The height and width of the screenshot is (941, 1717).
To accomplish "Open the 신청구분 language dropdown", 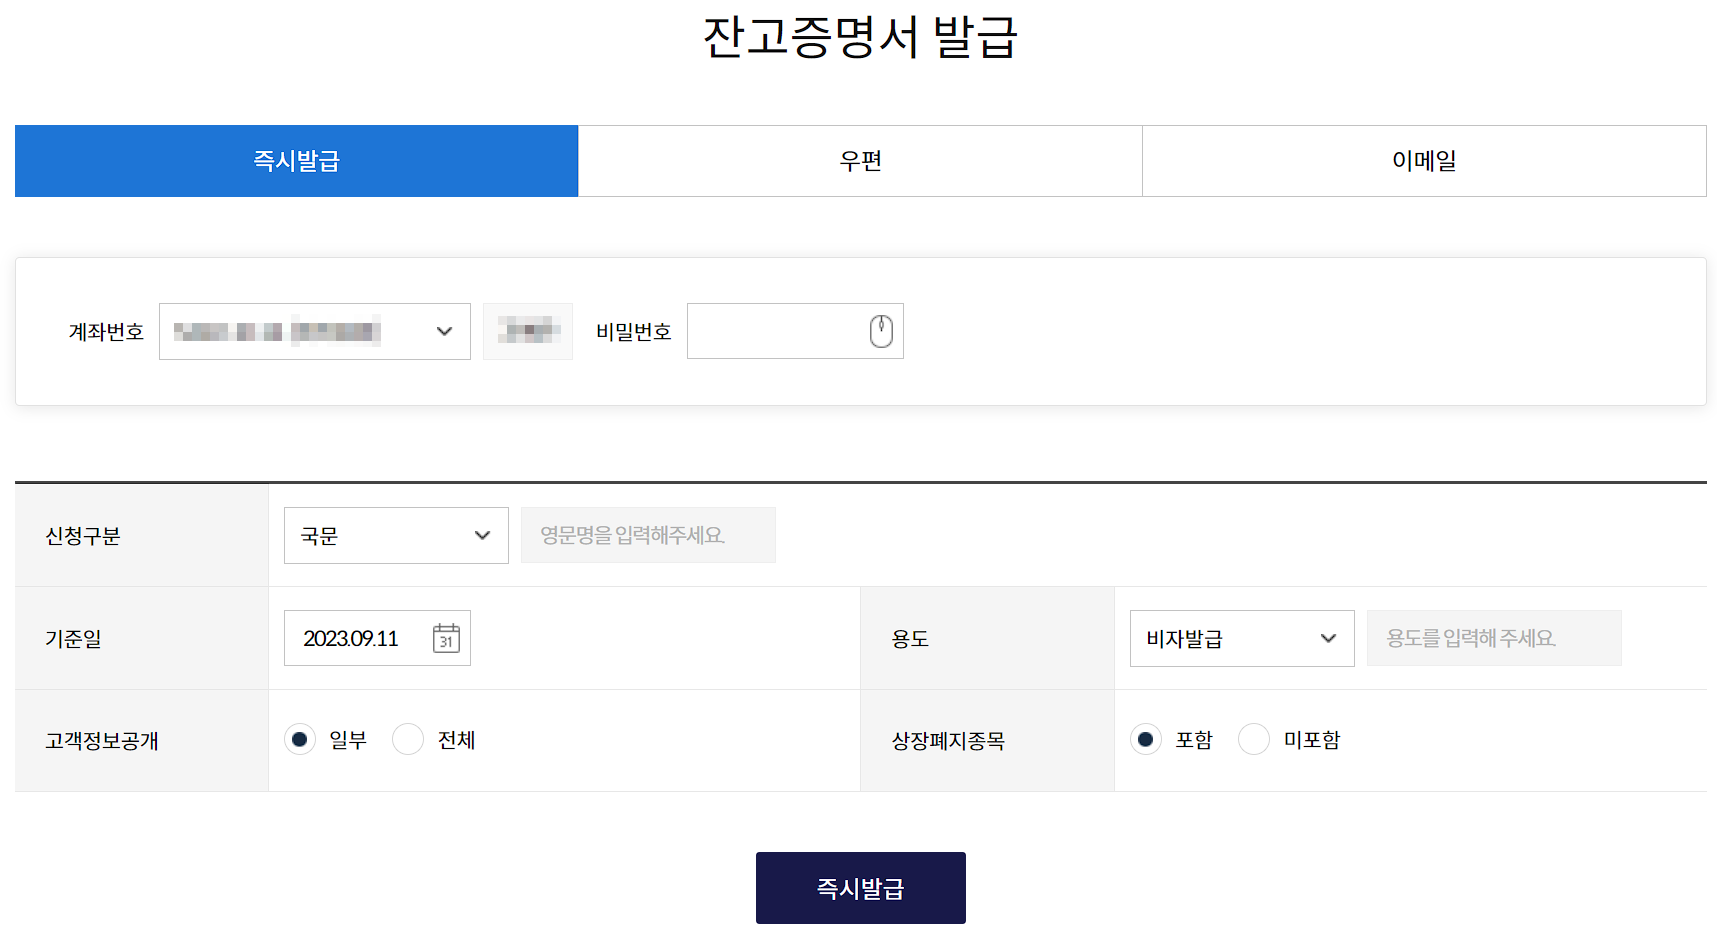I will pyautogui.click(x=396, y=535).
